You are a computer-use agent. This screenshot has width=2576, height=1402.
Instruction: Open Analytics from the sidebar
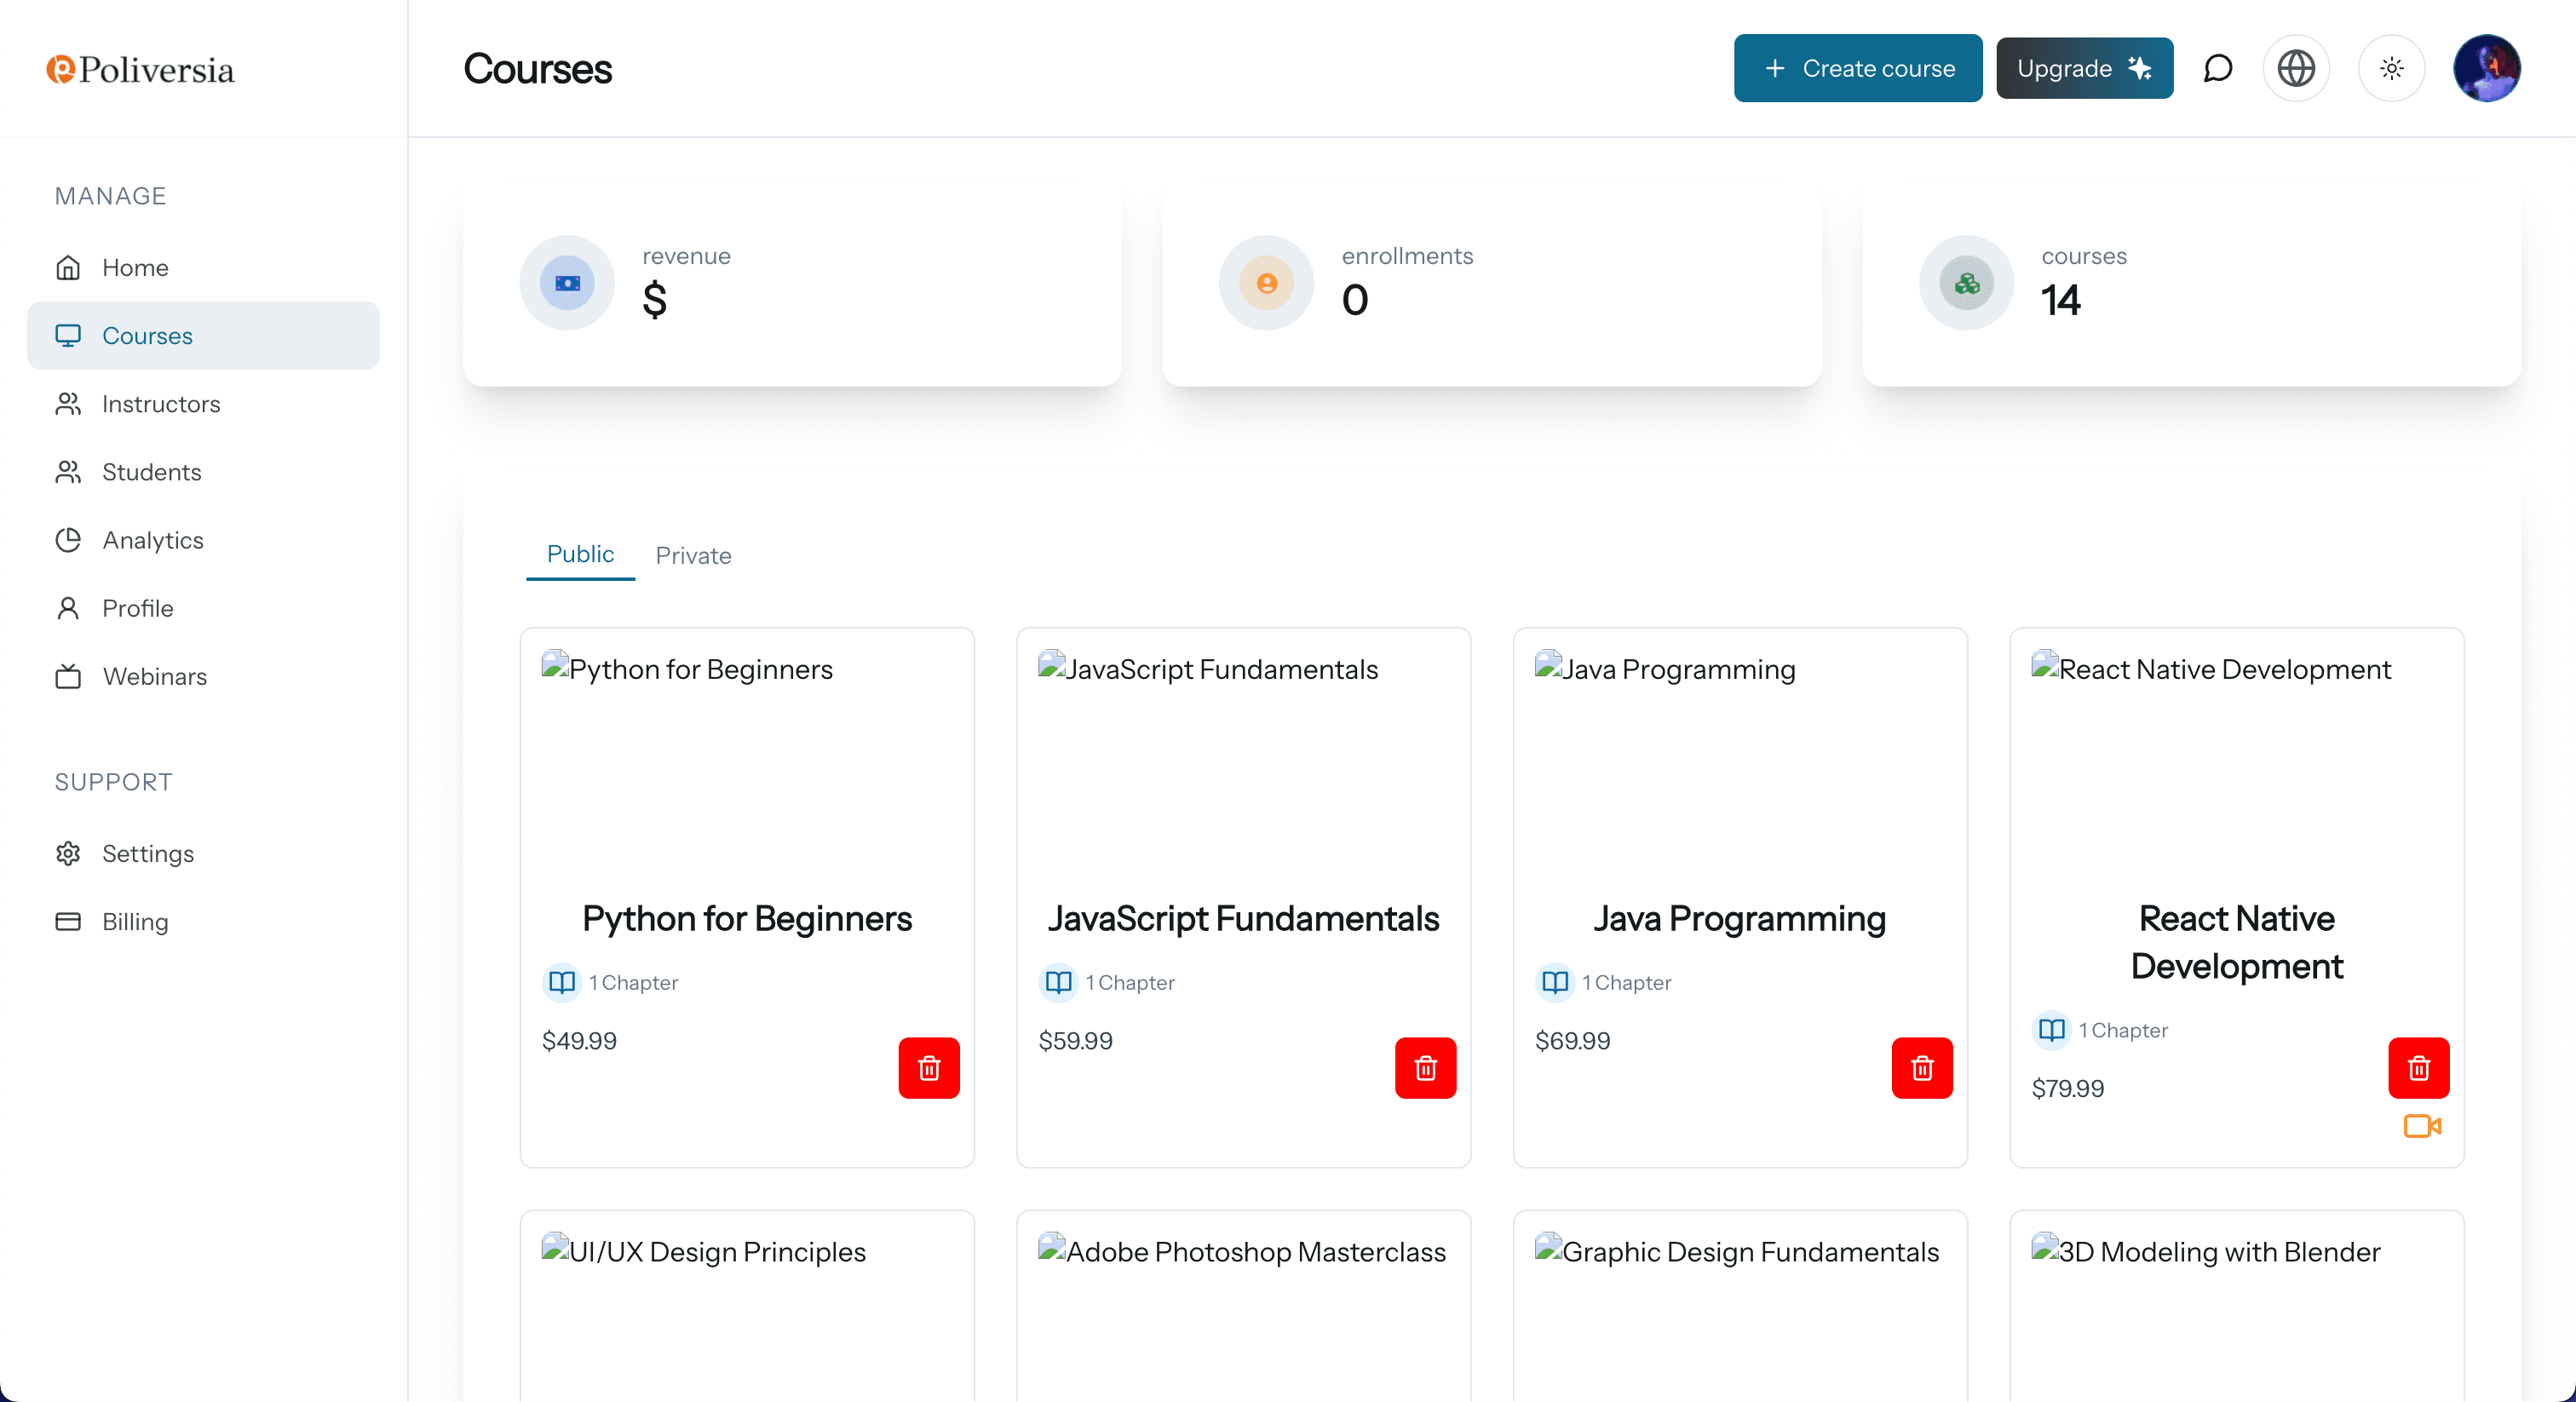[203, 539]
